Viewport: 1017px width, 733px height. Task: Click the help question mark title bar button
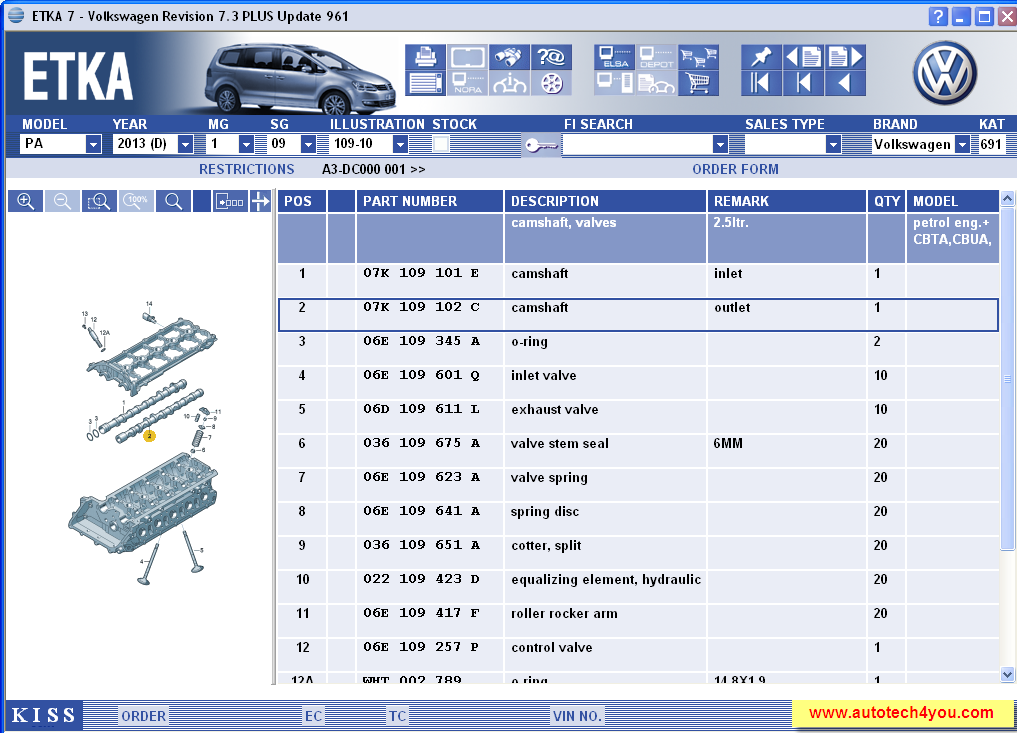tap(938, 17)
